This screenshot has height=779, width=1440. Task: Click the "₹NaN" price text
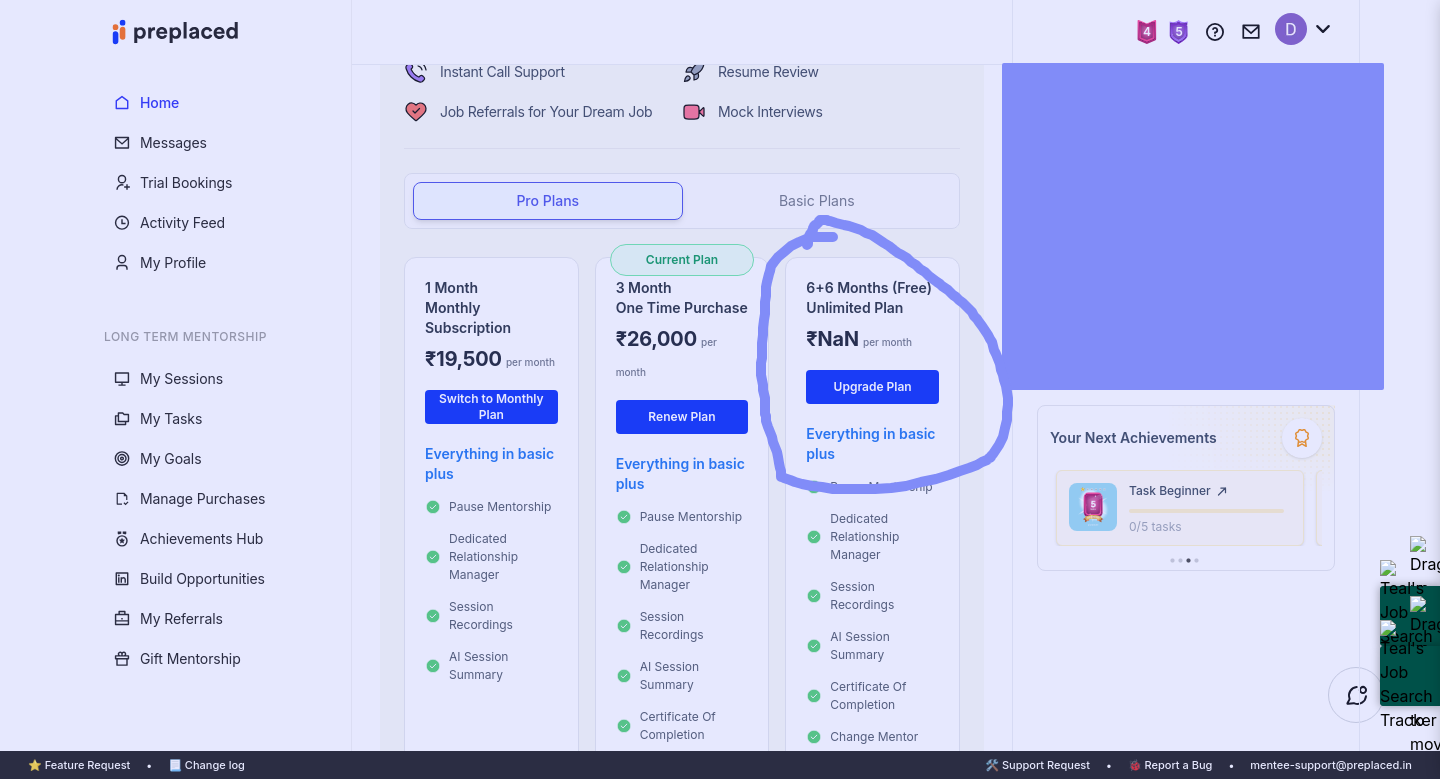(x=833, y=339)
